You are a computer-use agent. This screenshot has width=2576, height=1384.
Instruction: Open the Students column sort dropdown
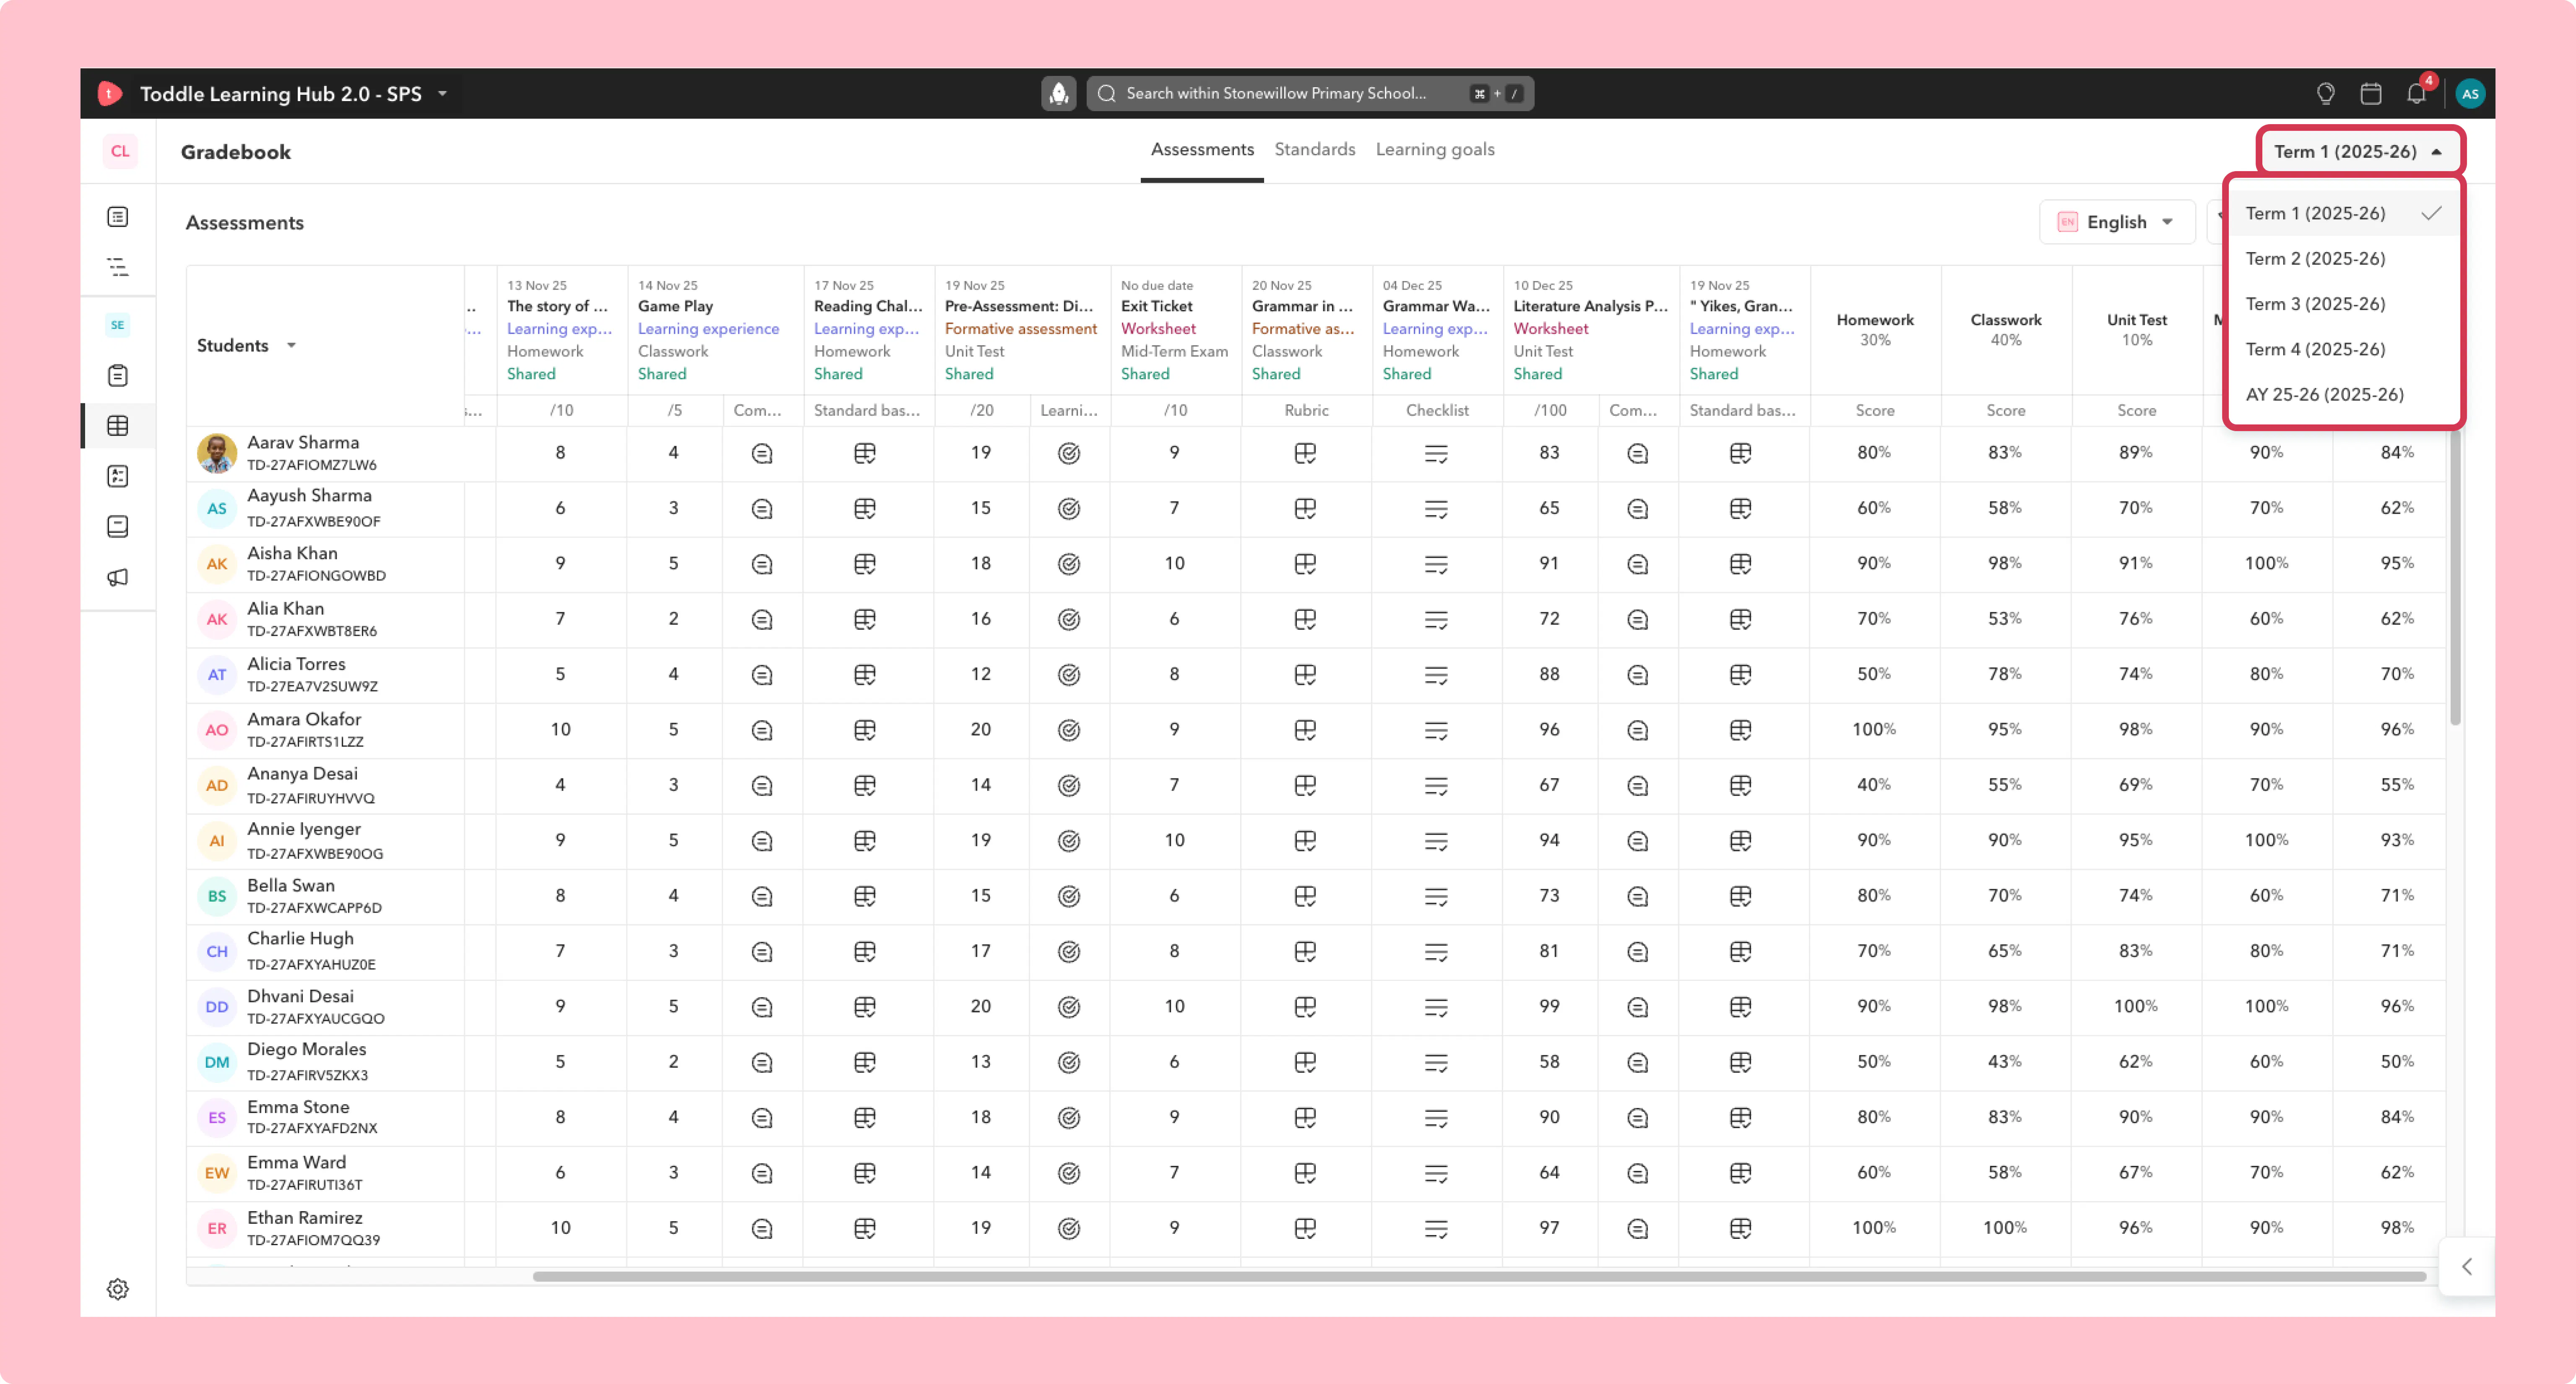pyautogui.click(x=292, y=346)
